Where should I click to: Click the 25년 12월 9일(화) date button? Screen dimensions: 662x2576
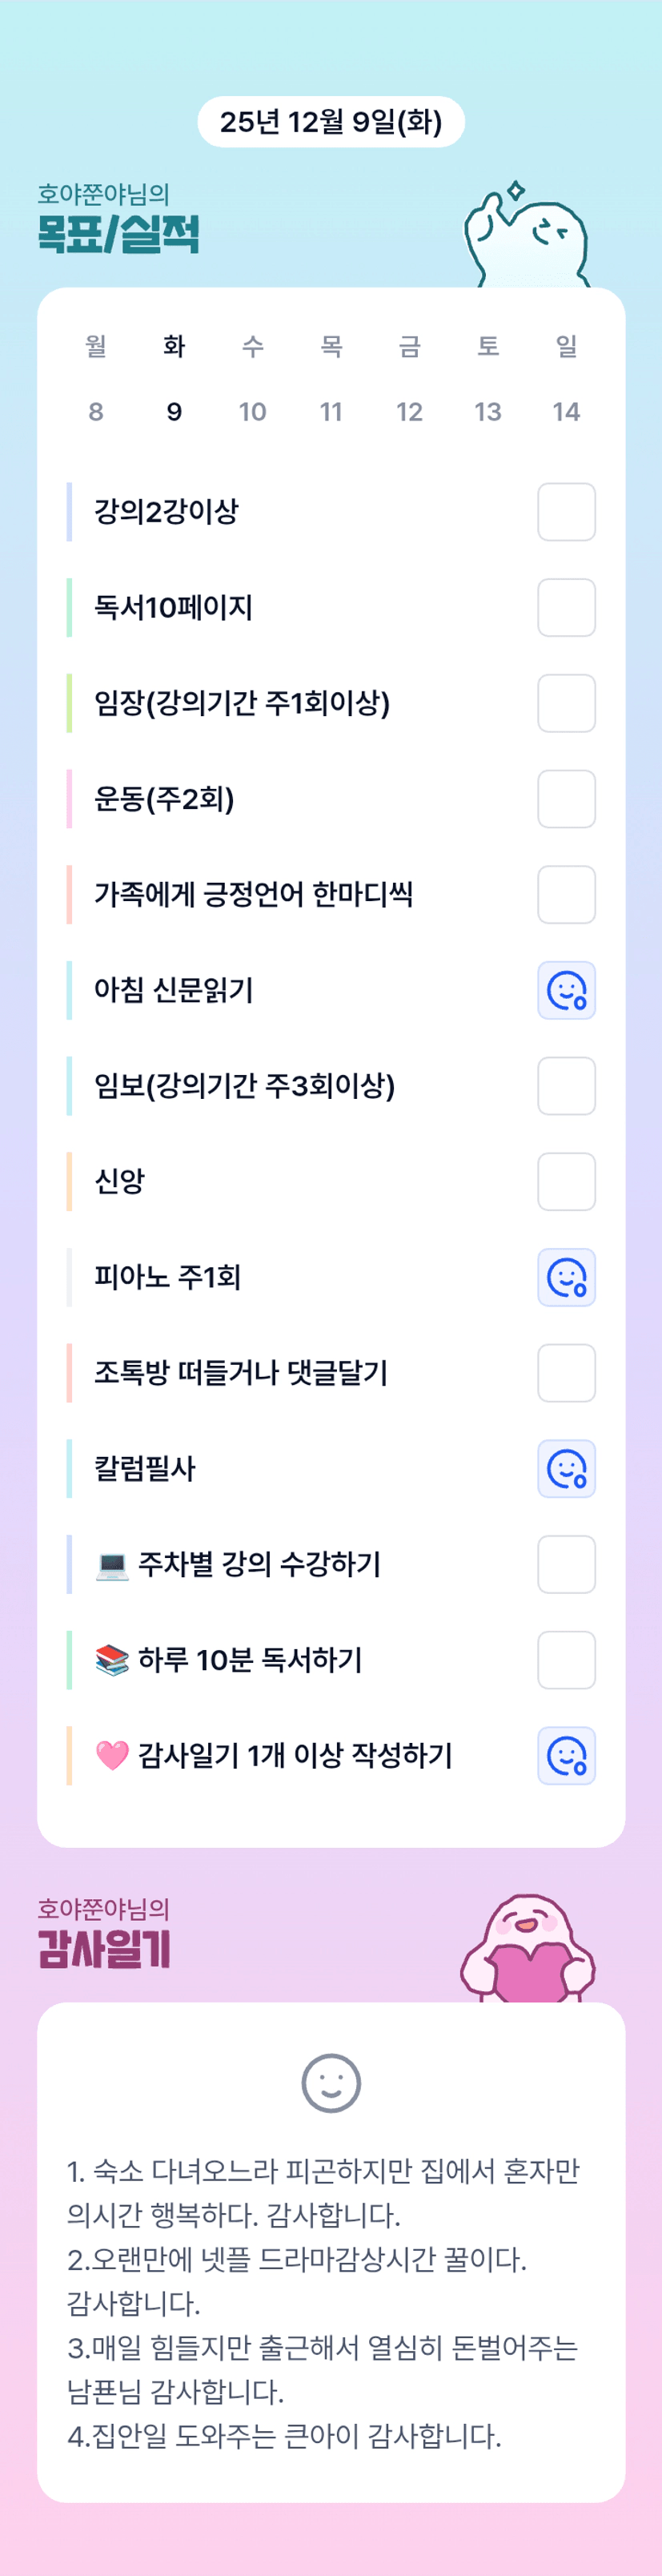[x=331, y=122]
